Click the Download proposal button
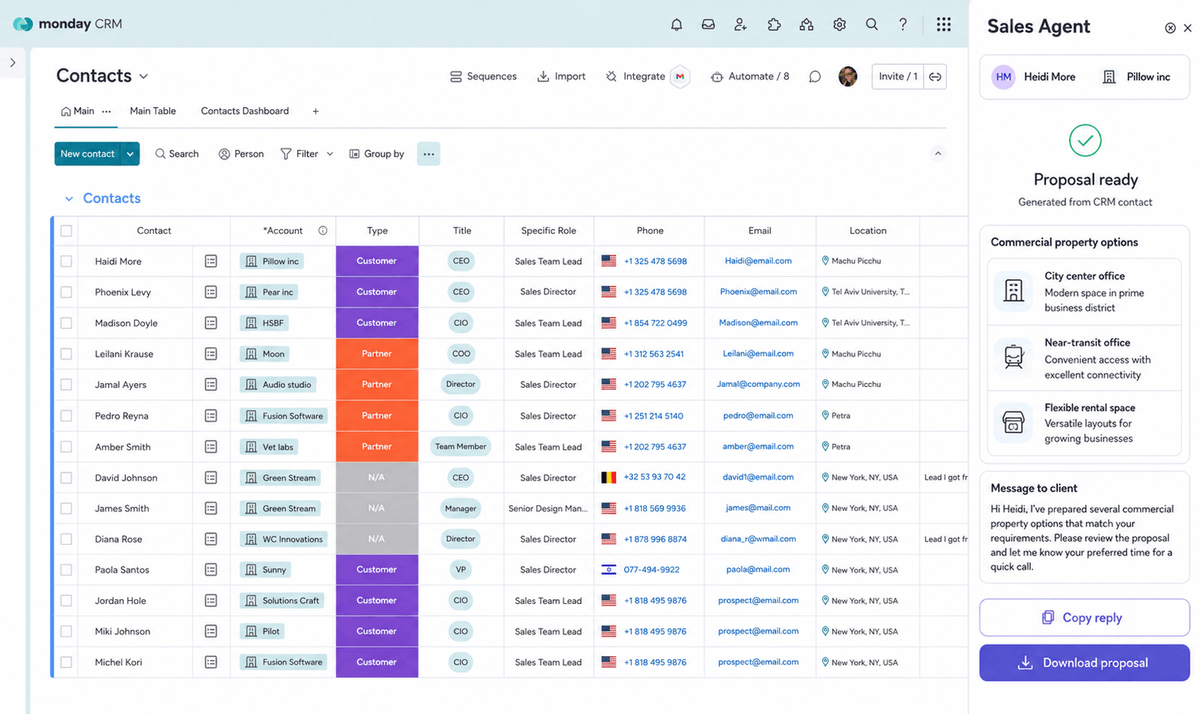1200x714 pixels. (1084, 663)
